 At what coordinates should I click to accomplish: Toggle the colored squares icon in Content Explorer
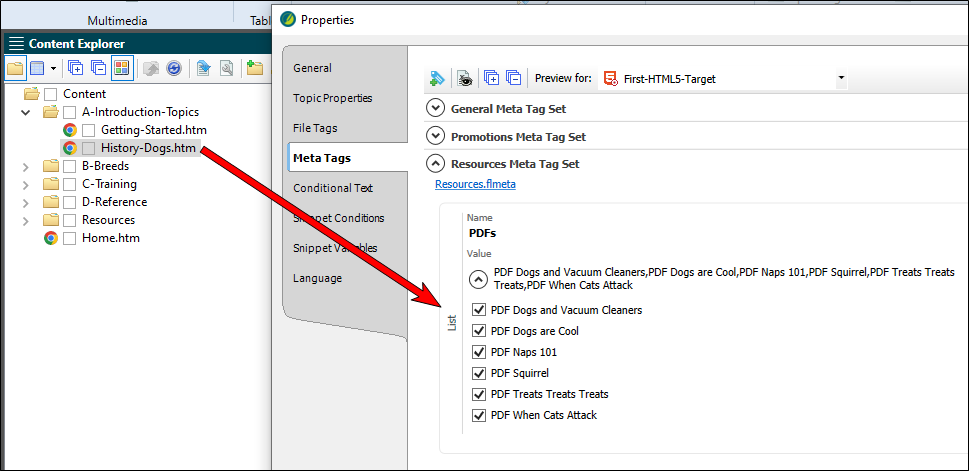tap(122, 68)
